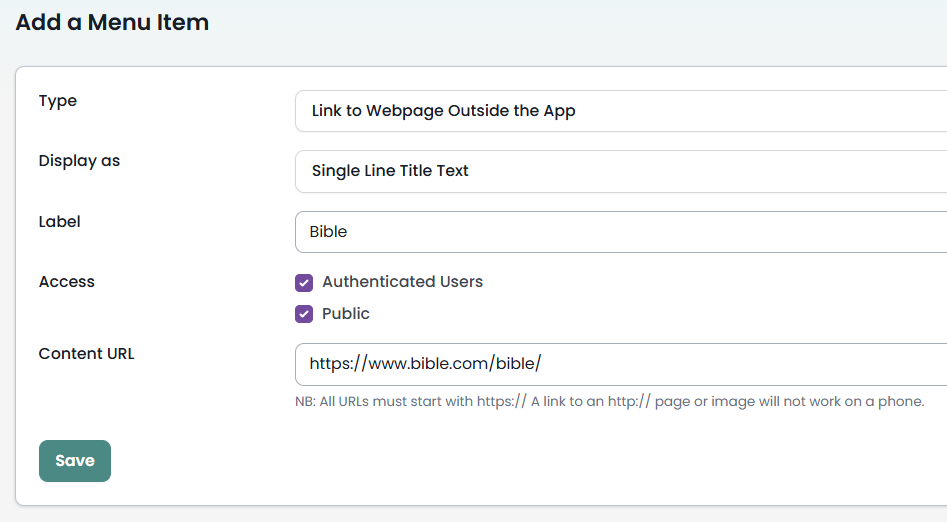Click the 'Add a Menu Item' heading
The width and height of the screenshot is (947, 522).
(x=112, y=22)
